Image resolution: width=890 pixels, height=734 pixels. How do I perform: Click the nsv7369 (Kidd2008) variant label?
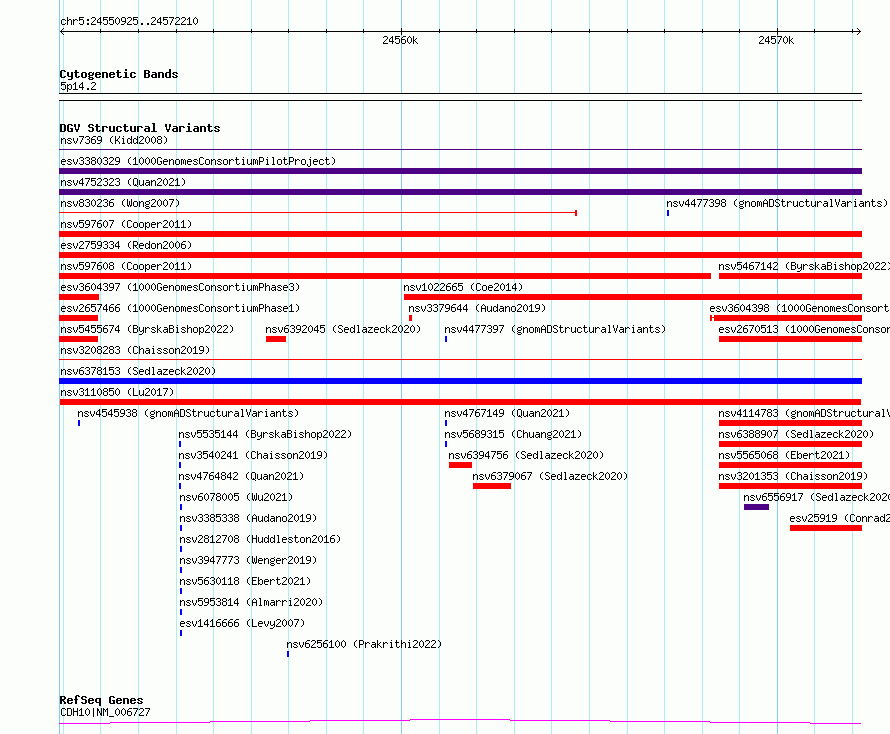click(114, 140)
